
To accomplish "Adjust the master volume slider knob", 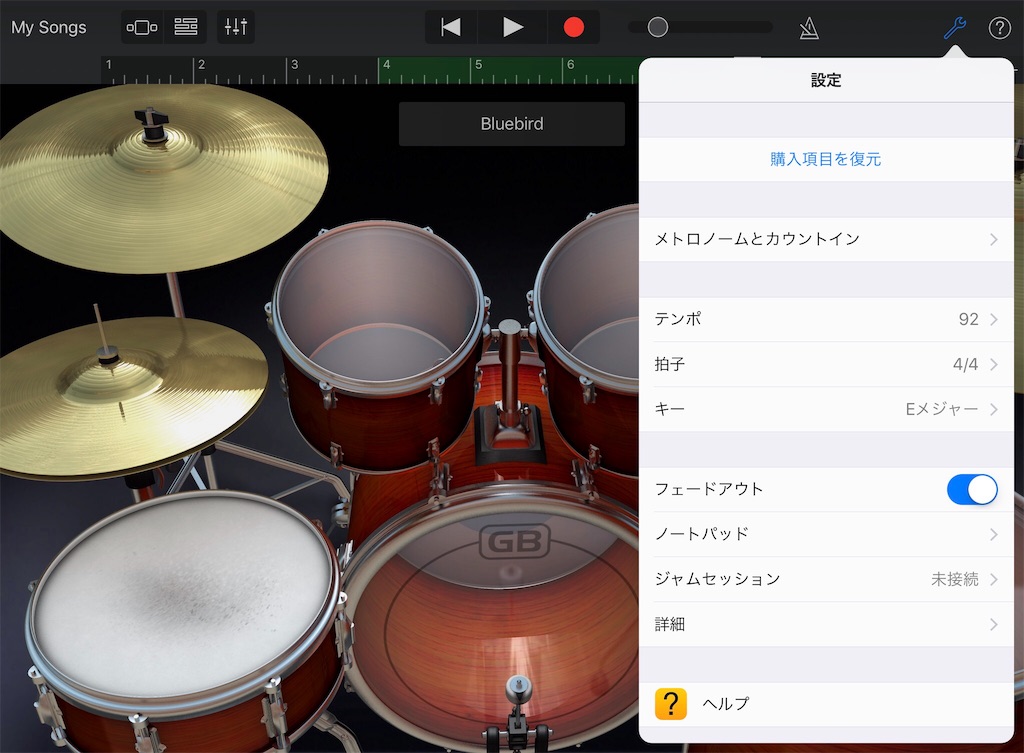I will (x=658, y=27).
